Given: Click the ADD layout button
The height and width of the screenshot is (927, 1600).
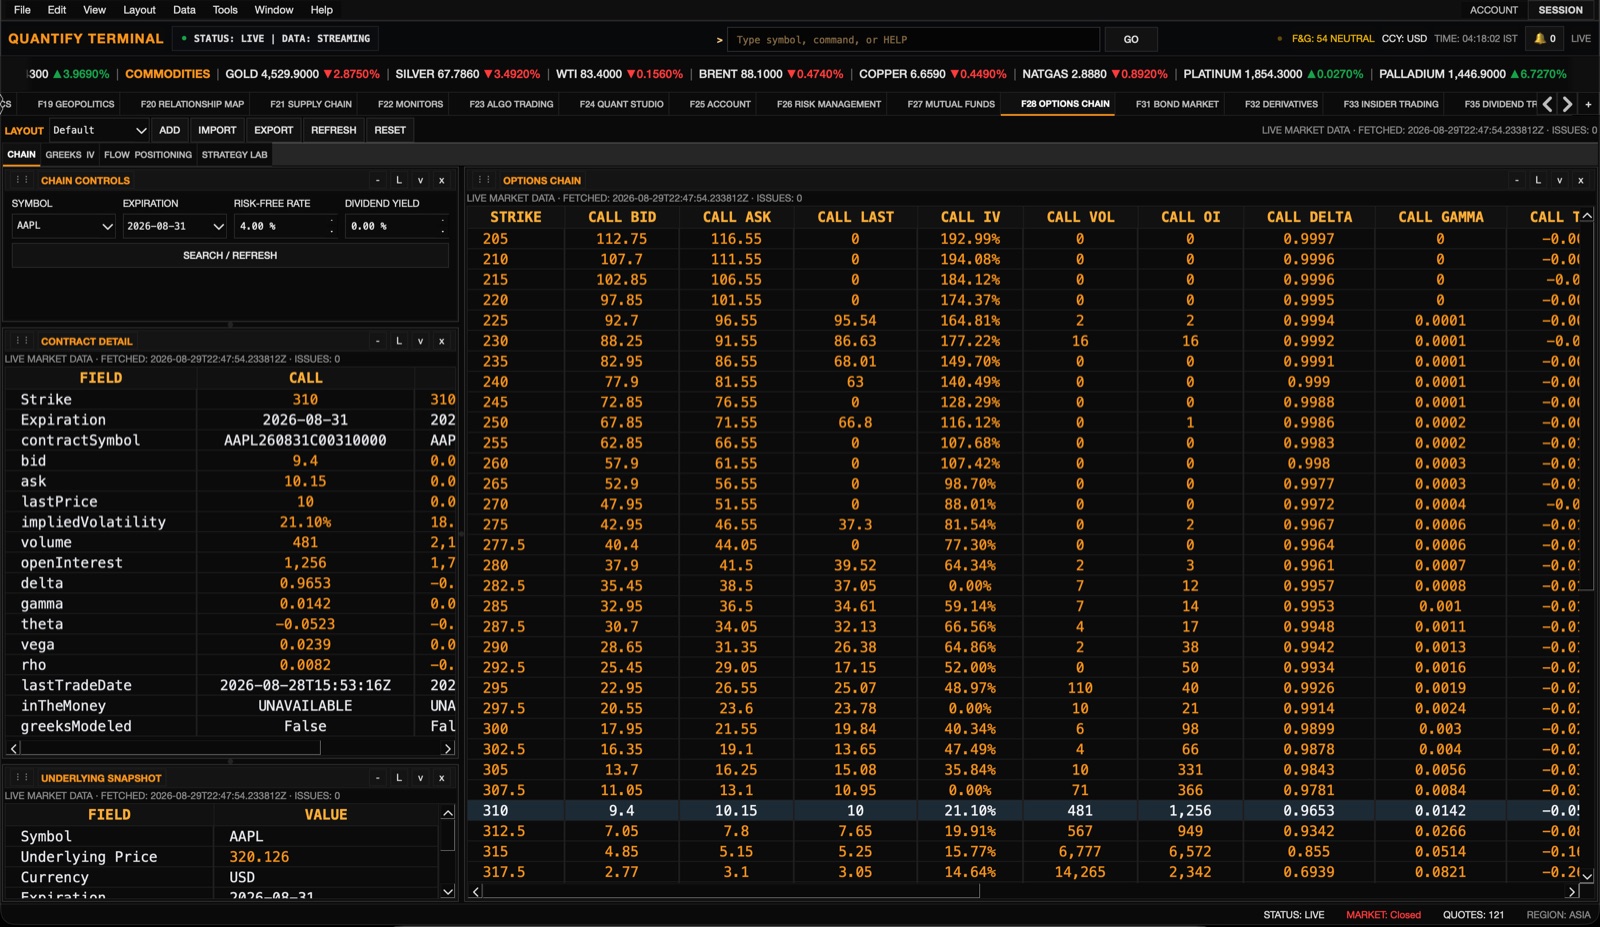Looking at the screenshot, I should [170, 130].
